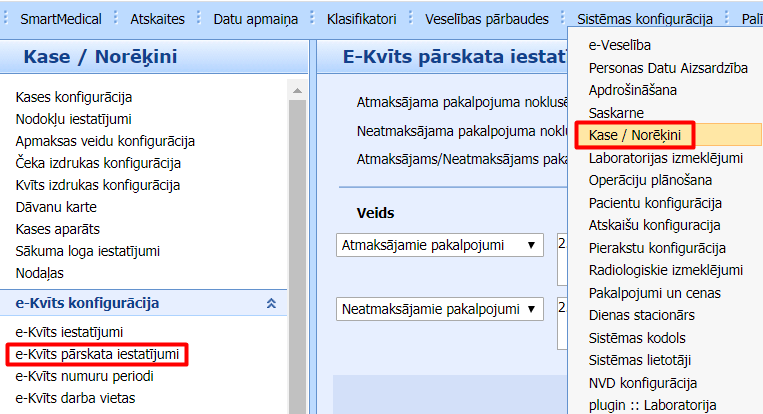763x414 pixels.
Task: Go to e-Kvīts numuru periodi
Action: [x=85, y=376]
